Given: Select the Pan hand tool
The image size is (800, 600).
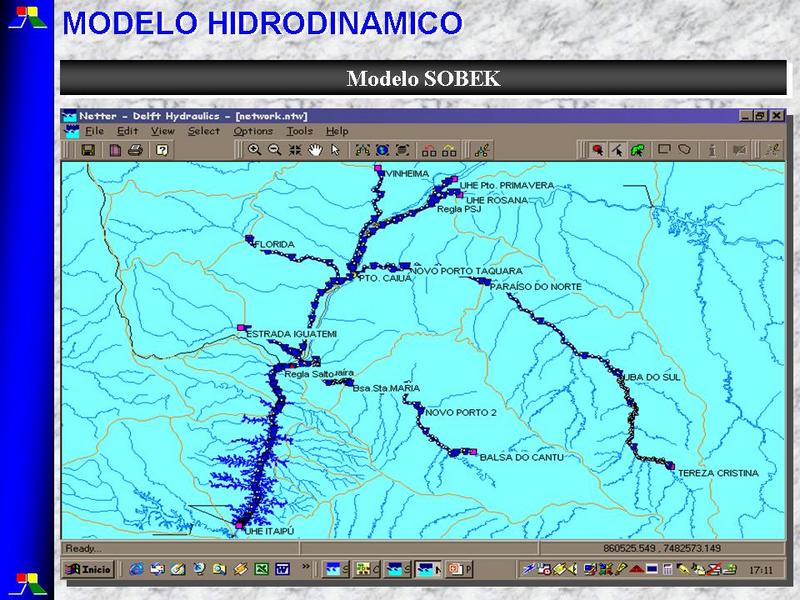Looking at the screenshot, I should tap(315, 150).
